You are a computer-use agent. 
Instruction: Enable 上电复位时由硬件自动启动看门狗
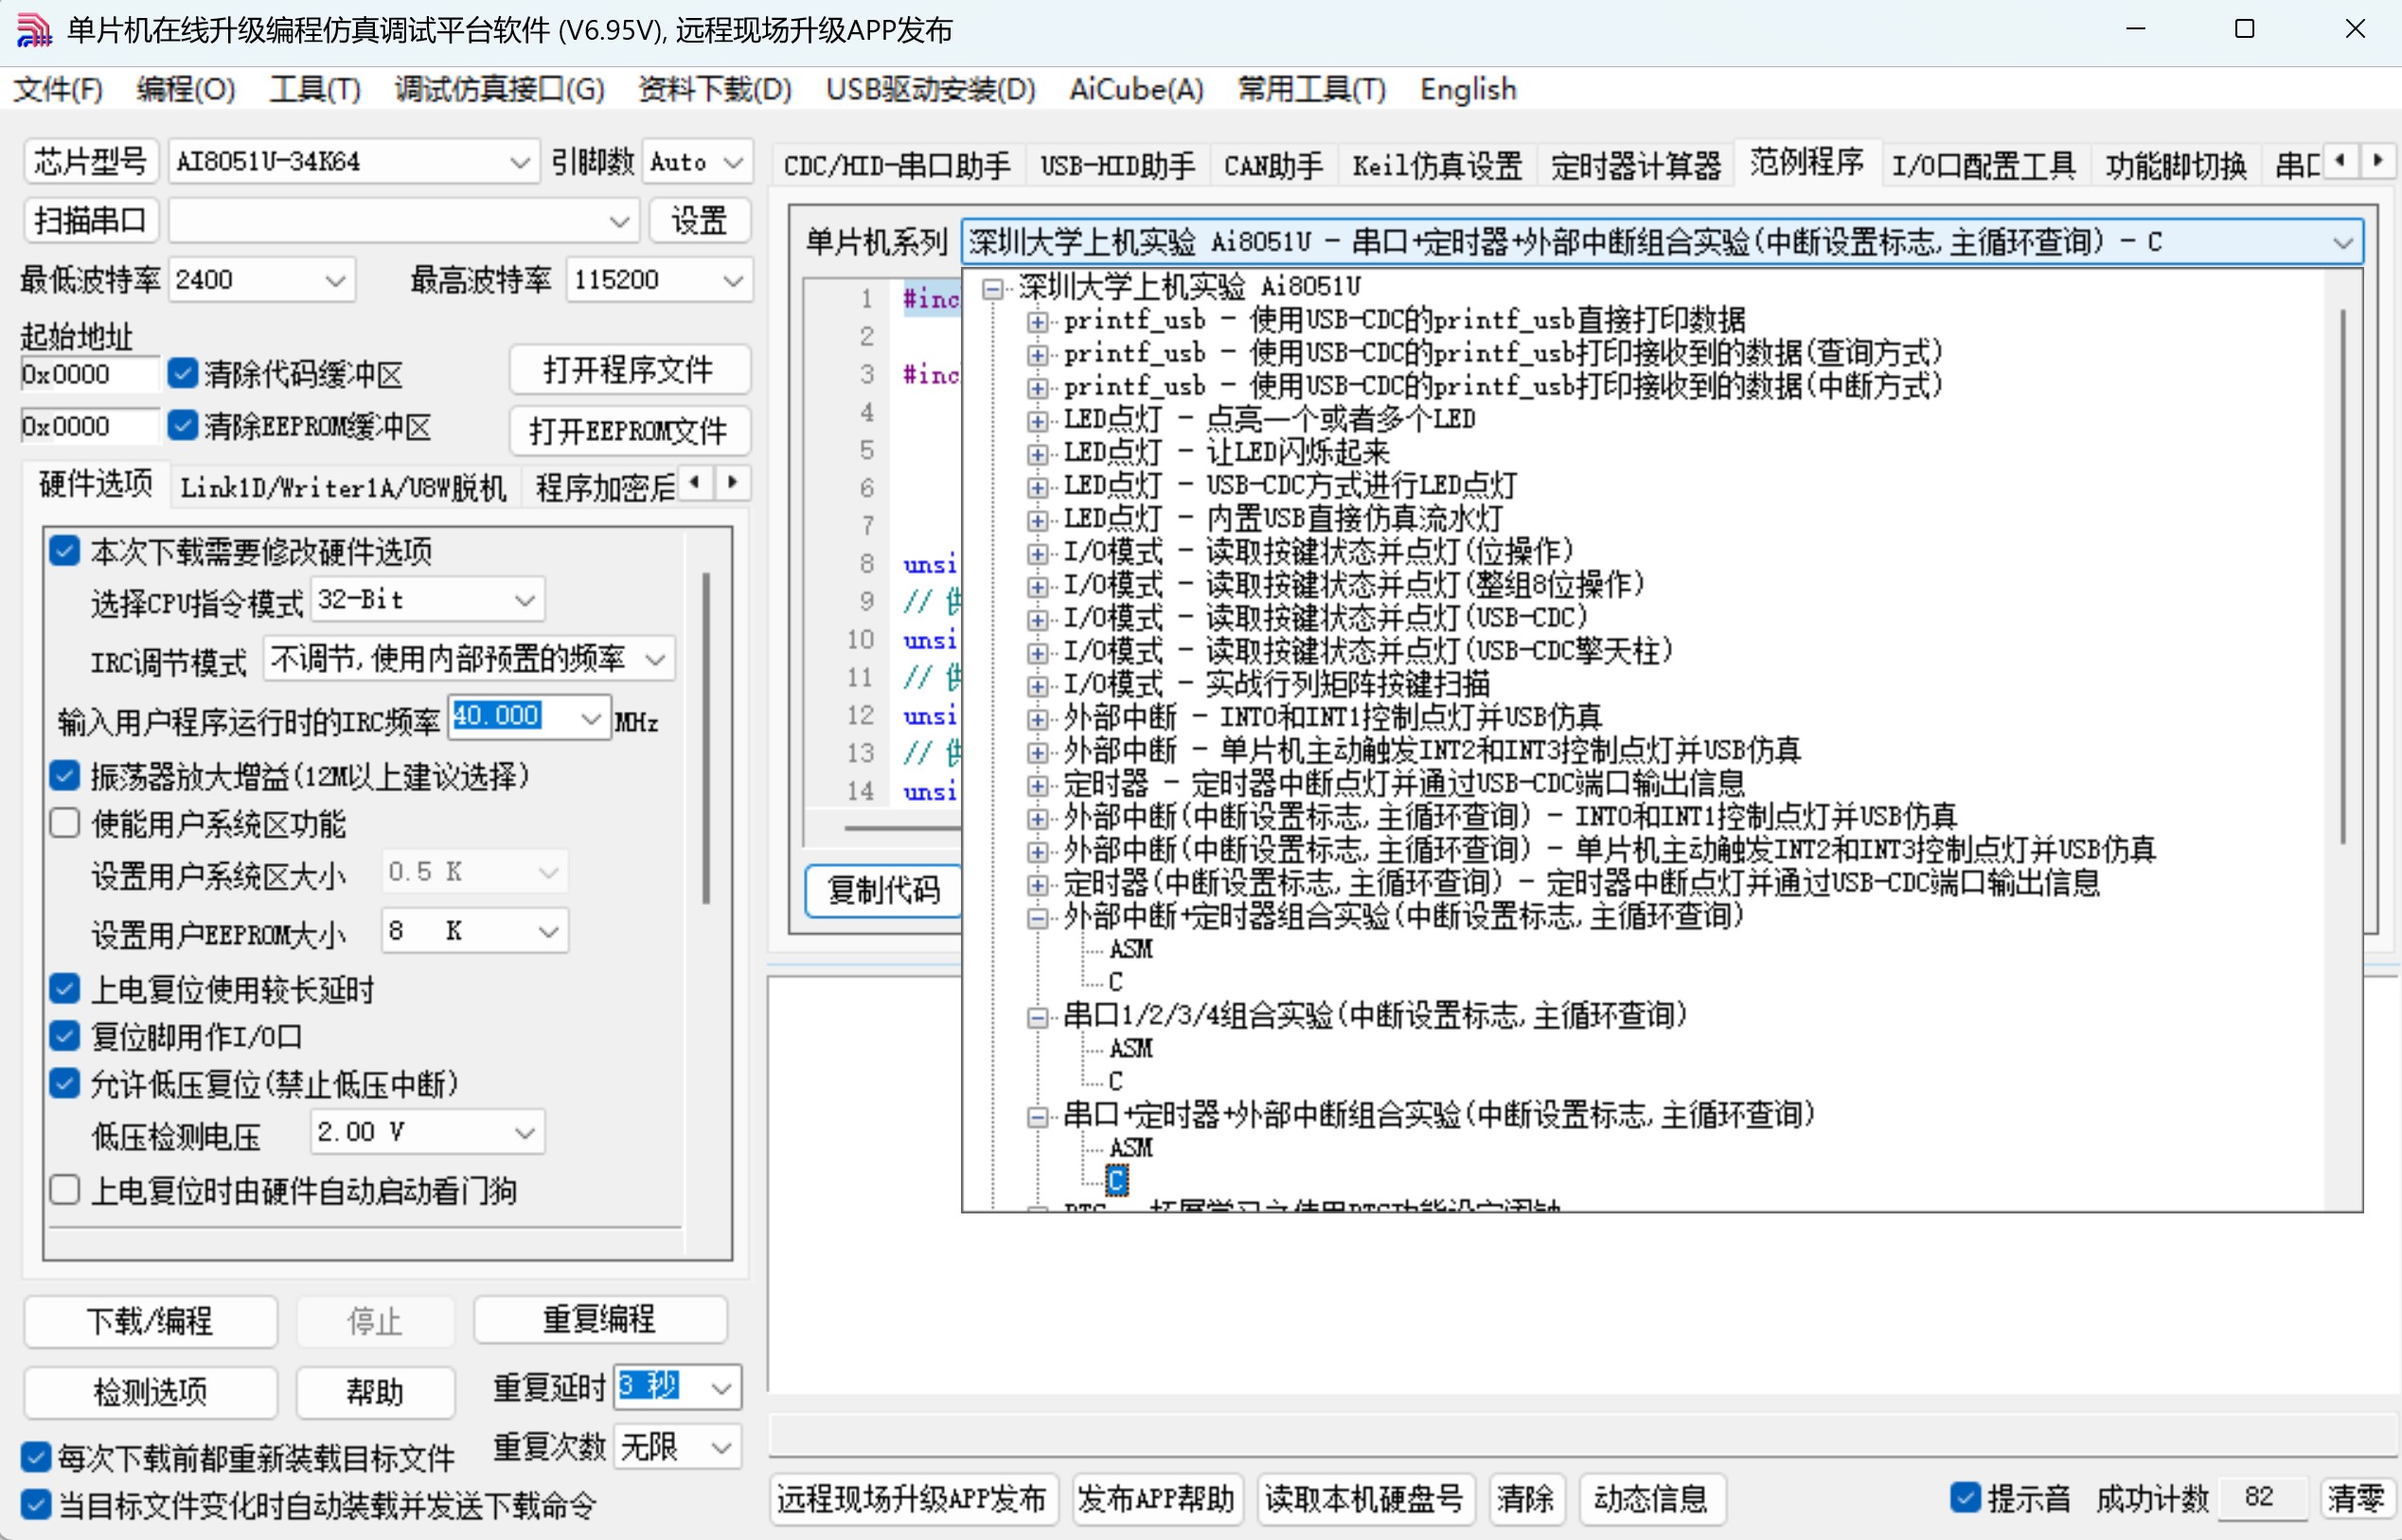65,1190
